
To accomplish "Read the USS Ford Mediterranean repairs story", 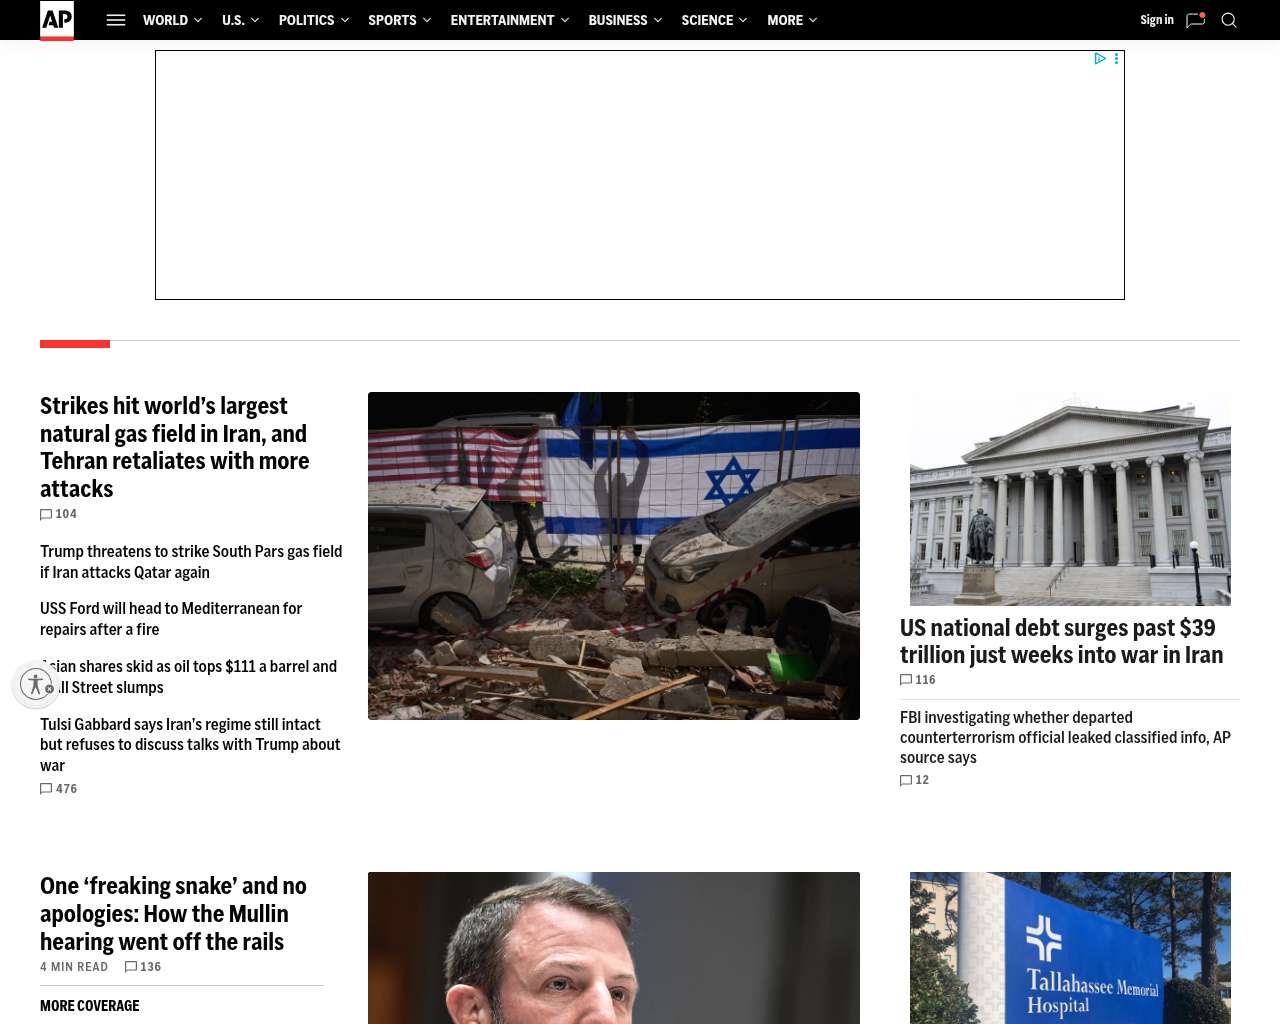I will (171, 619).
